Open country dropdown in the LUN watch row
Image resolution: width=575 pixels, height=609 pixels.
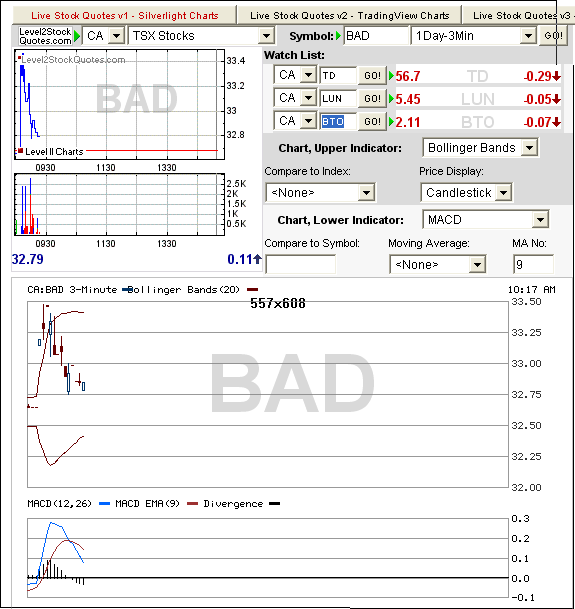(x=295, y=98)
